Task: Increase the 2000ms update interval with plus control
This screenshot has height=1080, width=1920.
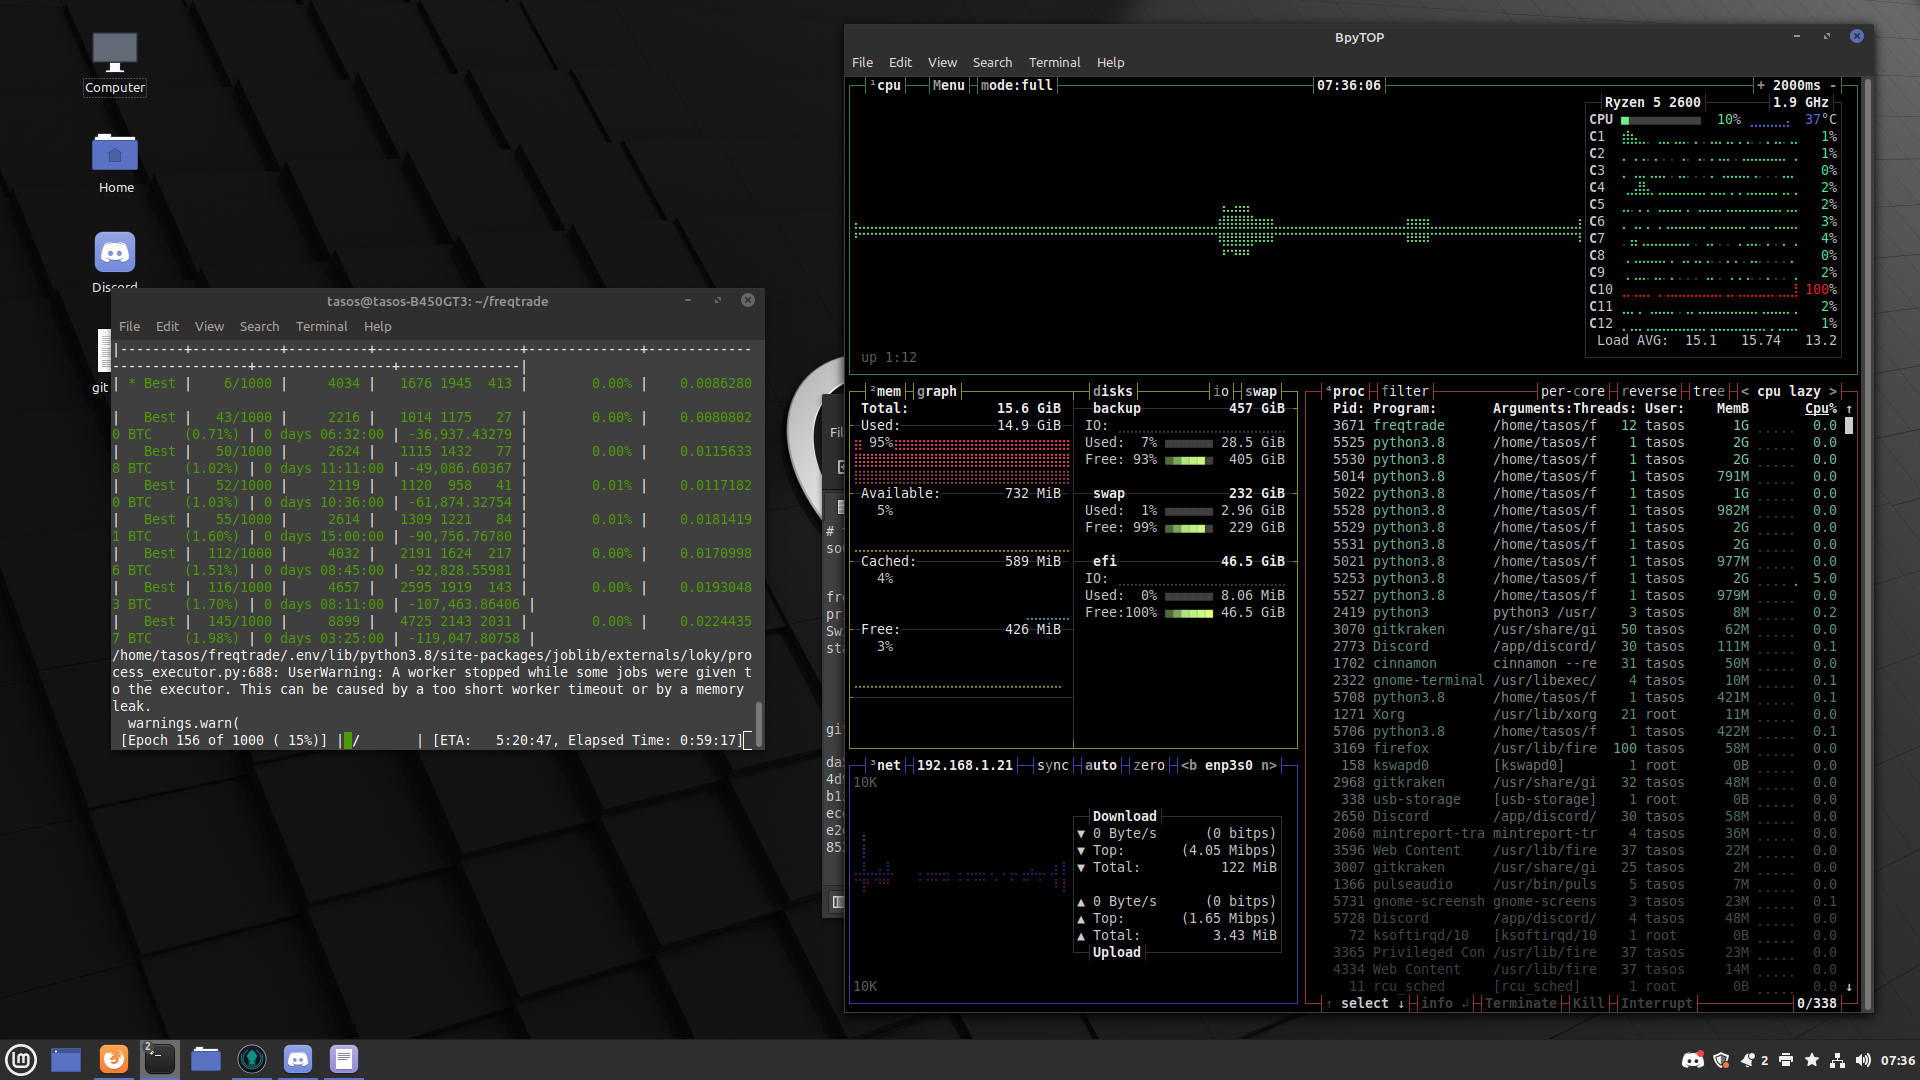Action: coord(1762,85)
